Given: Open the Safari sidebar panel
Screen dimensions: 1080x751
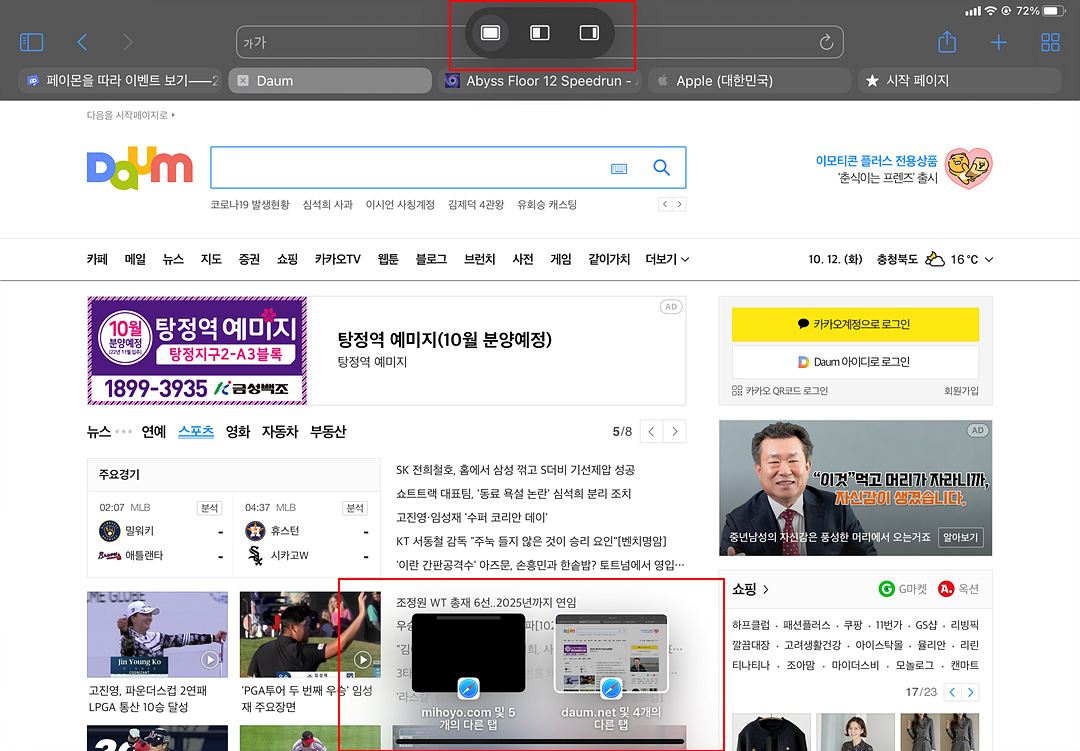Looking at the screenshot, I should click(32, 42).
